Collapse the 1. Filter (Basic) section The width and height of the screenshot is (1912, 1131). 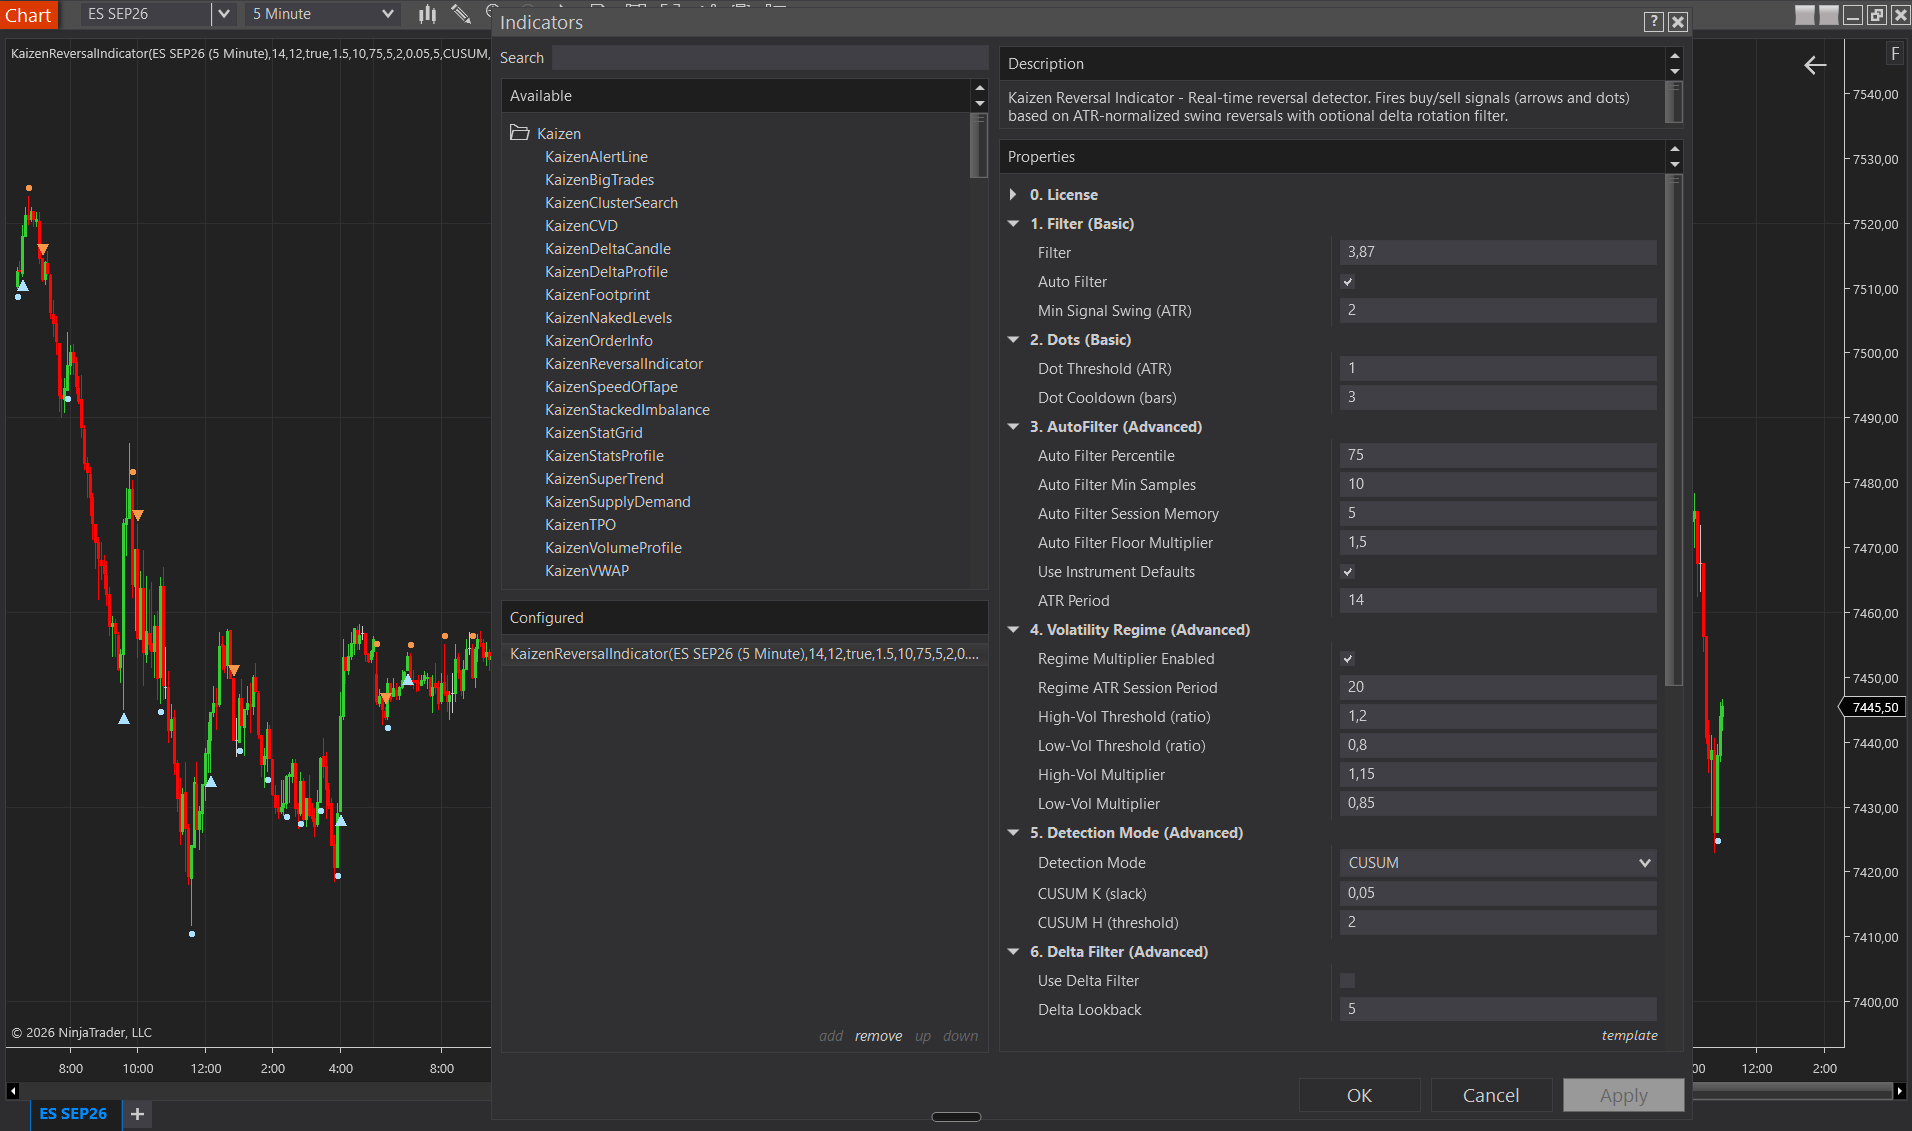(x=1013, y=224)
